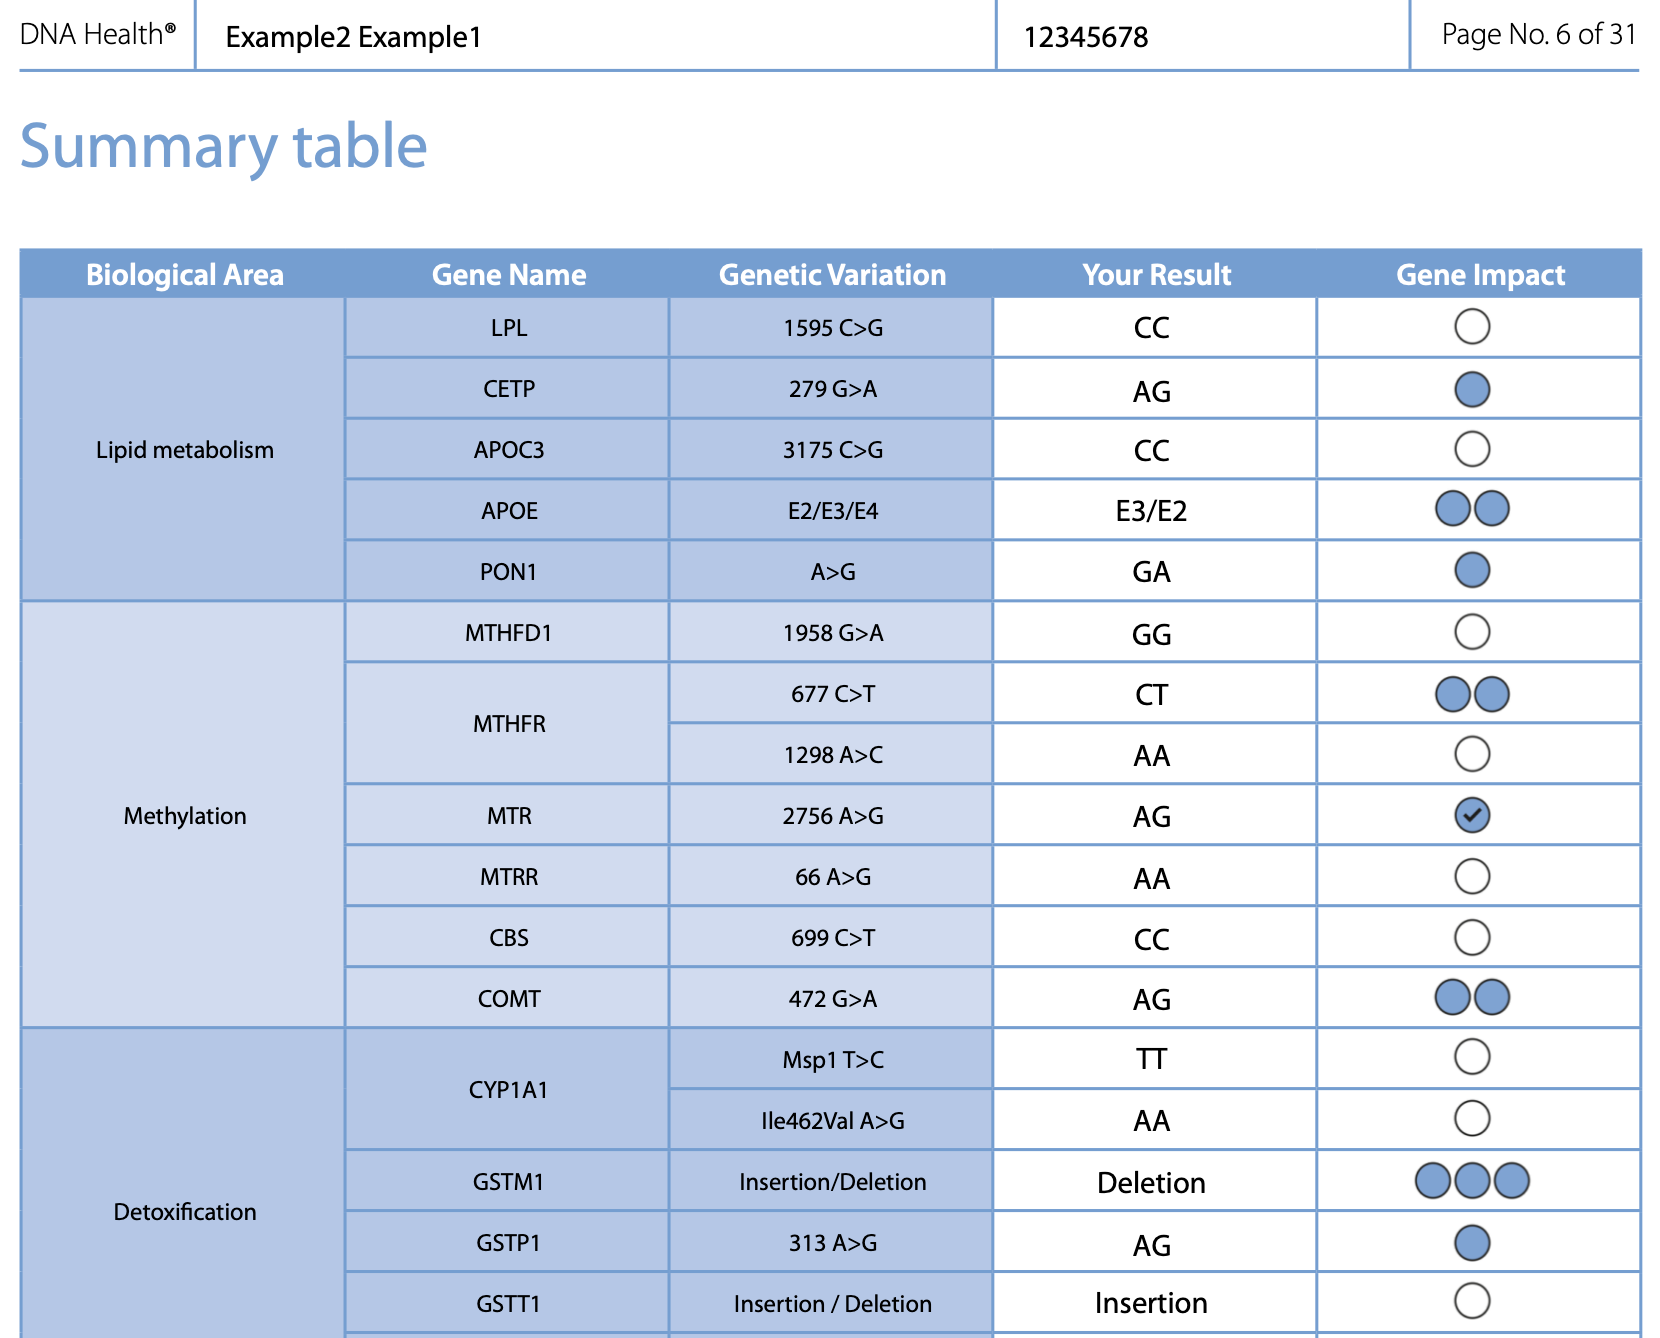Click Page No. 6 of 31
The image size is (1660, 1338).
coord(1539,34)
